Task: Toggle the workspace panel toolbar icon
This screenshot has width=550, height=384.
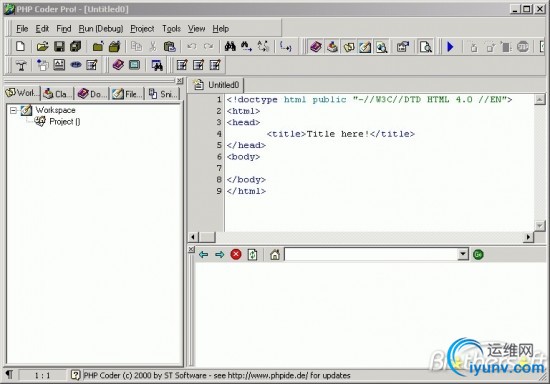Action: [x=349, y=47]
